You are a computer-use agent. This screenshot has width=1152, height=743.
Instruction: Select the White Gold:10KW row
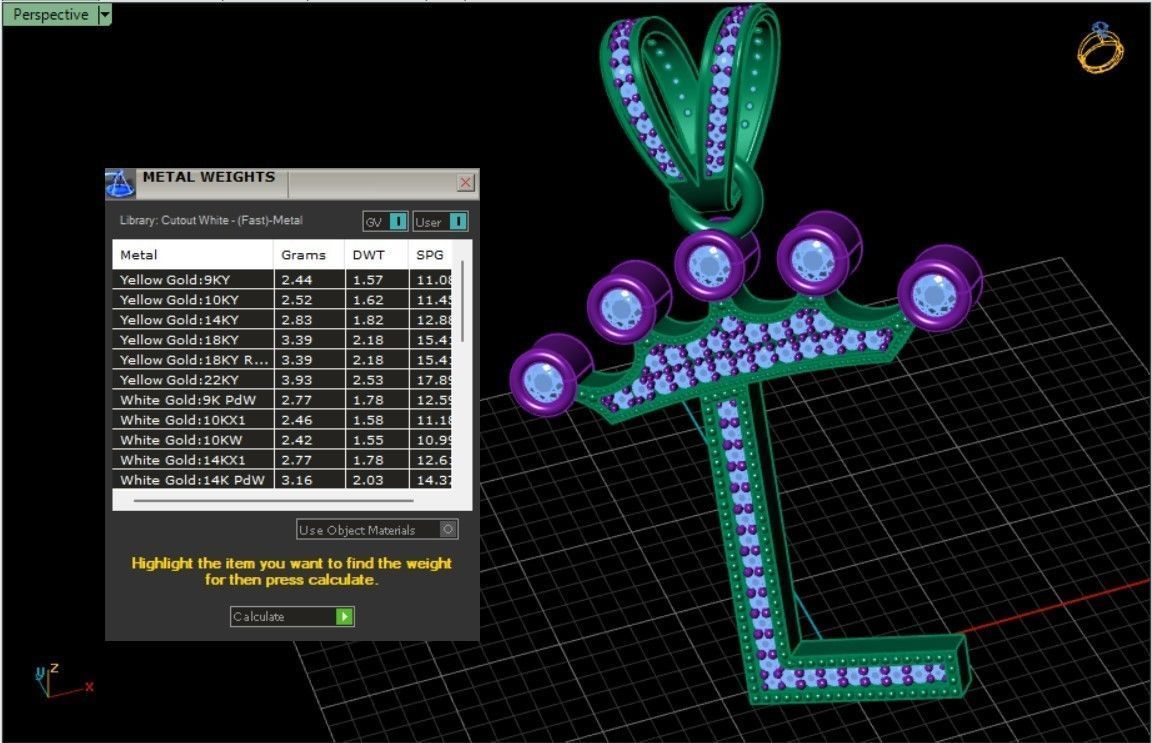click(282, 439)
